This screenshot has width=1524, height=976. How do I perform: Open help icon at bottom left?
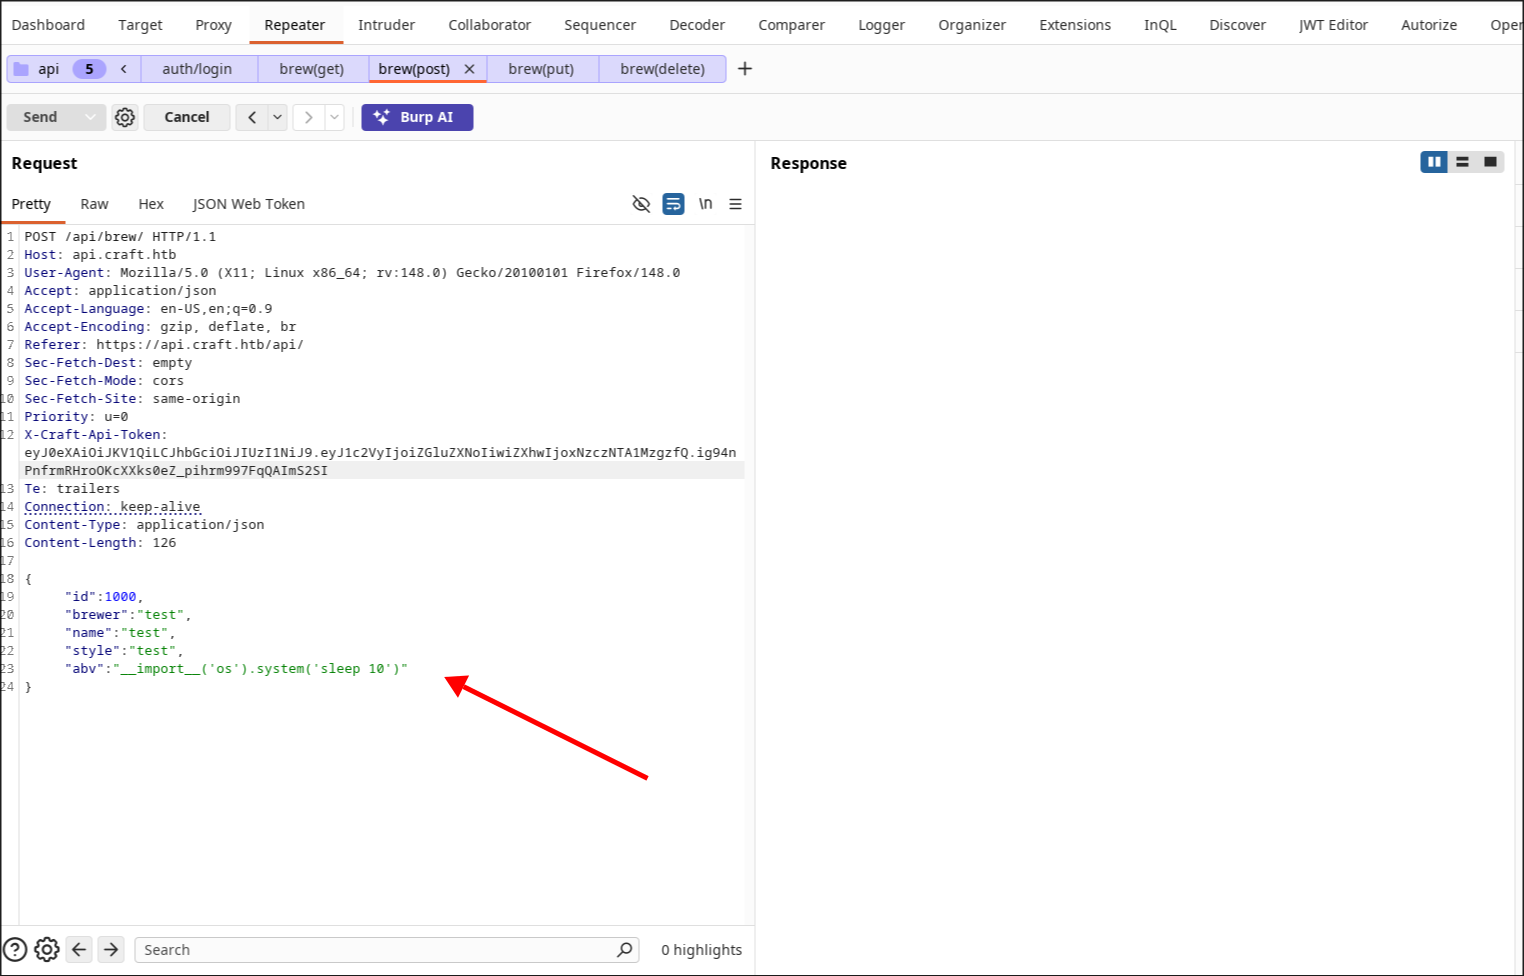coord(15,950)
